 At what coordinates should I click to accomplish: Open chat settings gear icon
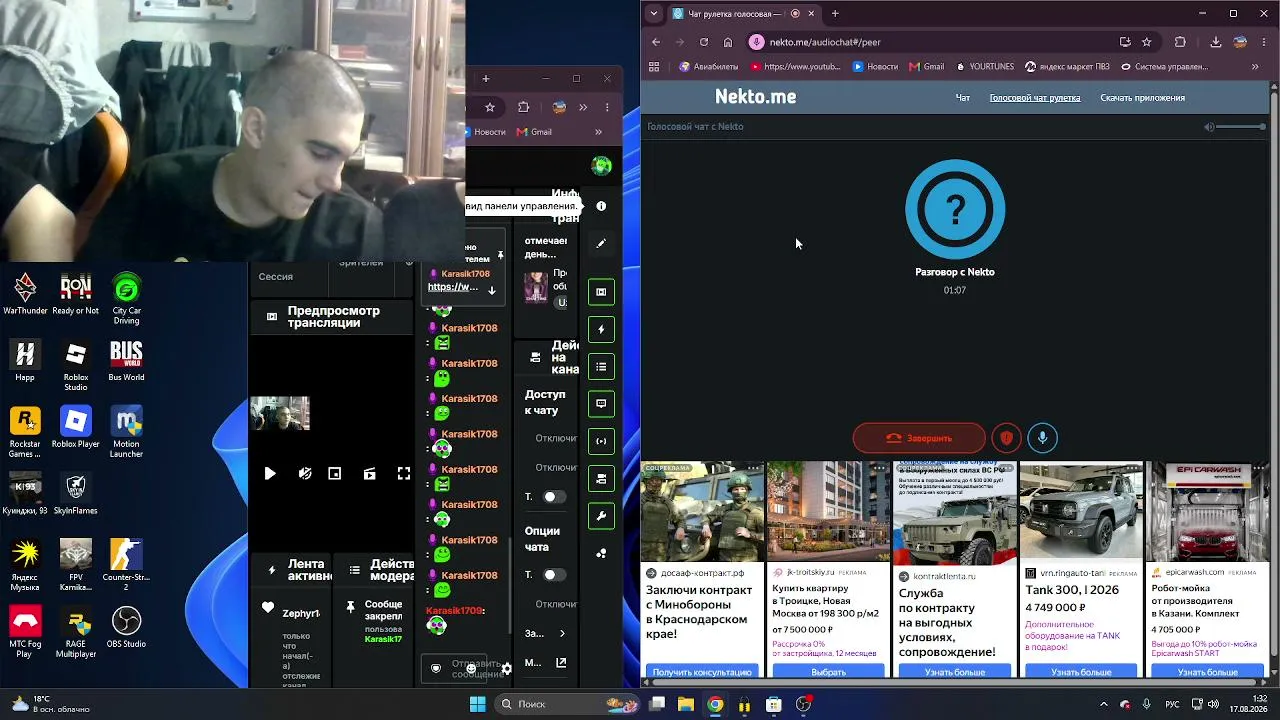point(507,669)
